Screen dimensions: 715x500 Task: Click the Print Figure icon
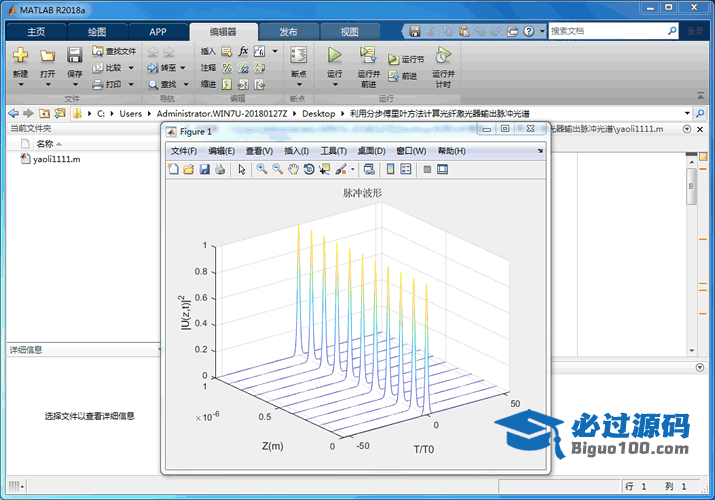219,170
